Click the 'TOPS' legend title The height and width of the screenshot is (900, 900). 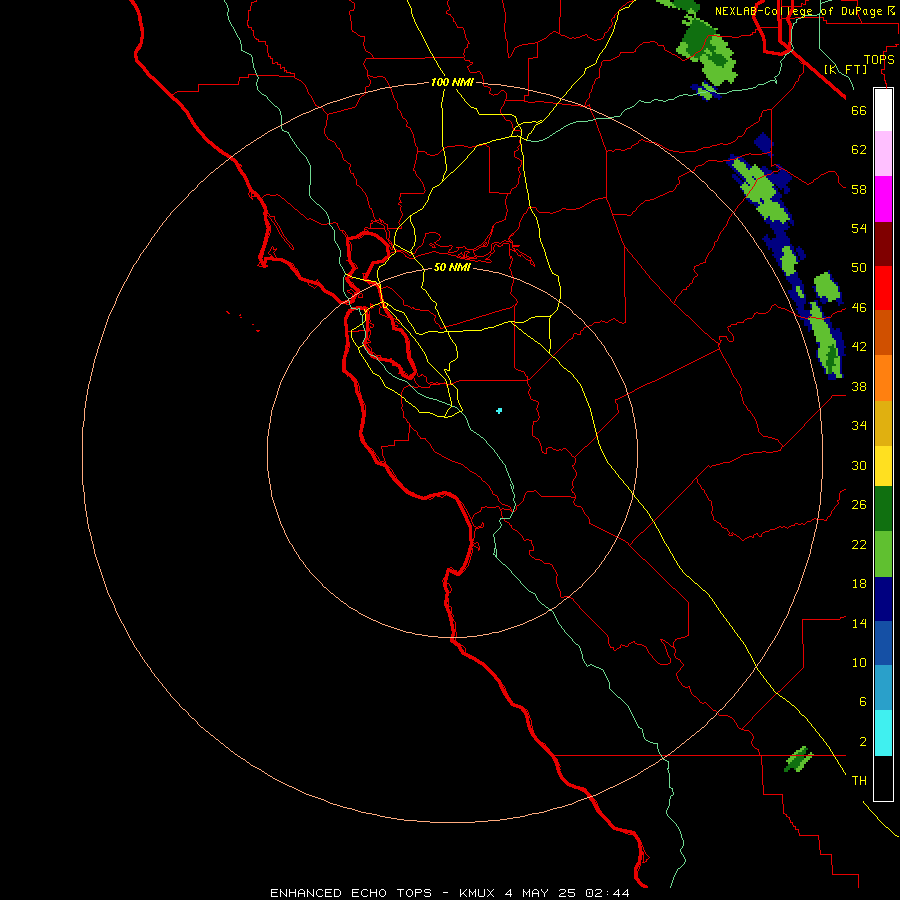[879, 60]
